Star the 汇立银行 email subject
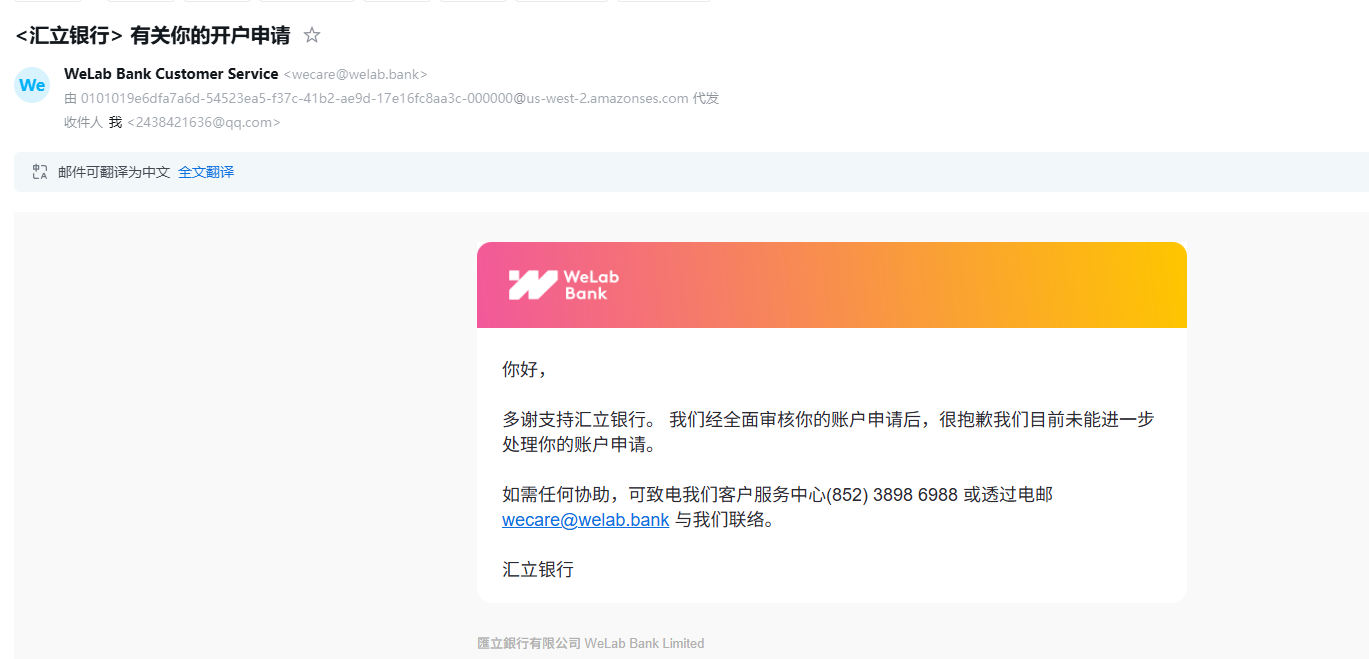Image resolution: width=1369 pixels, height=659 pixels. [x=312, y=36]
